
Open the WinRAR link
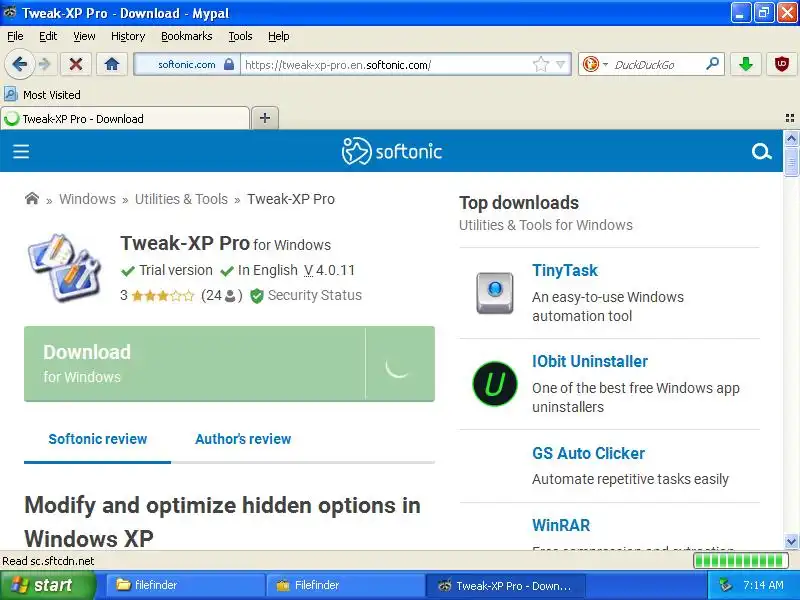tap(561, 525)
